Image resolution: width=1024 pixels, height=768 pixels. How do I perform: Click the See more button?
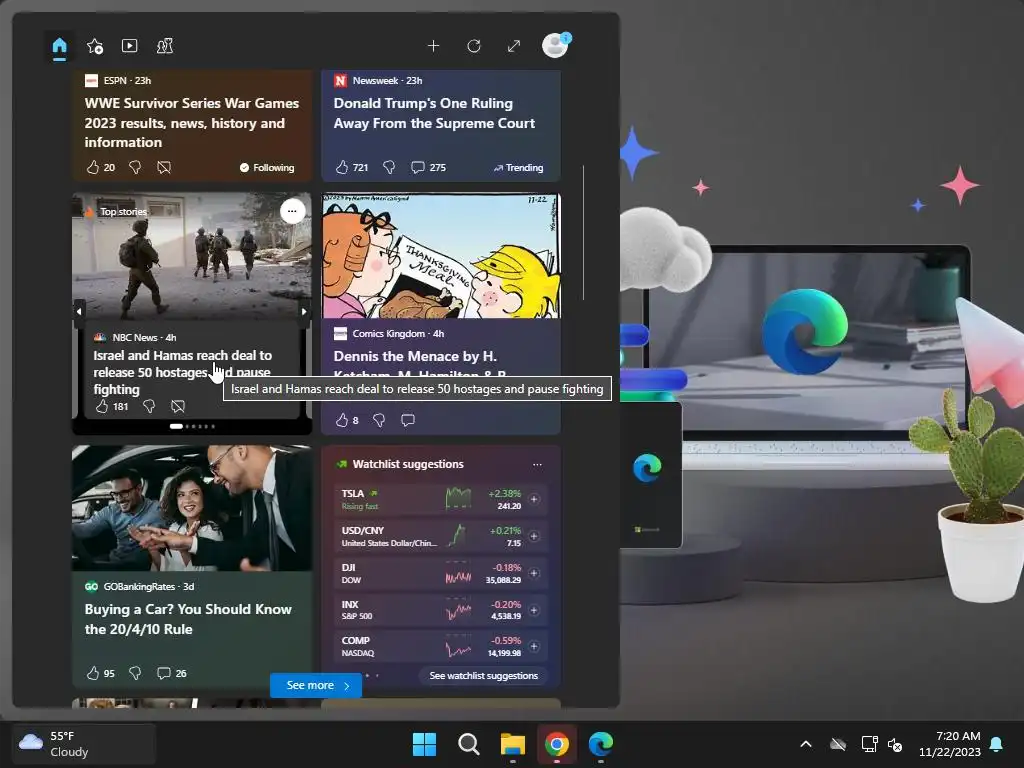click(x=316, y=685)
